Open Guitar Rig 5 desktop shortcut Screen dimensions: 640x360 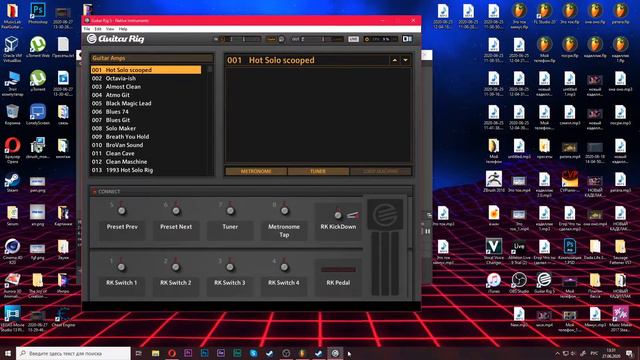[x=544, y=282]
